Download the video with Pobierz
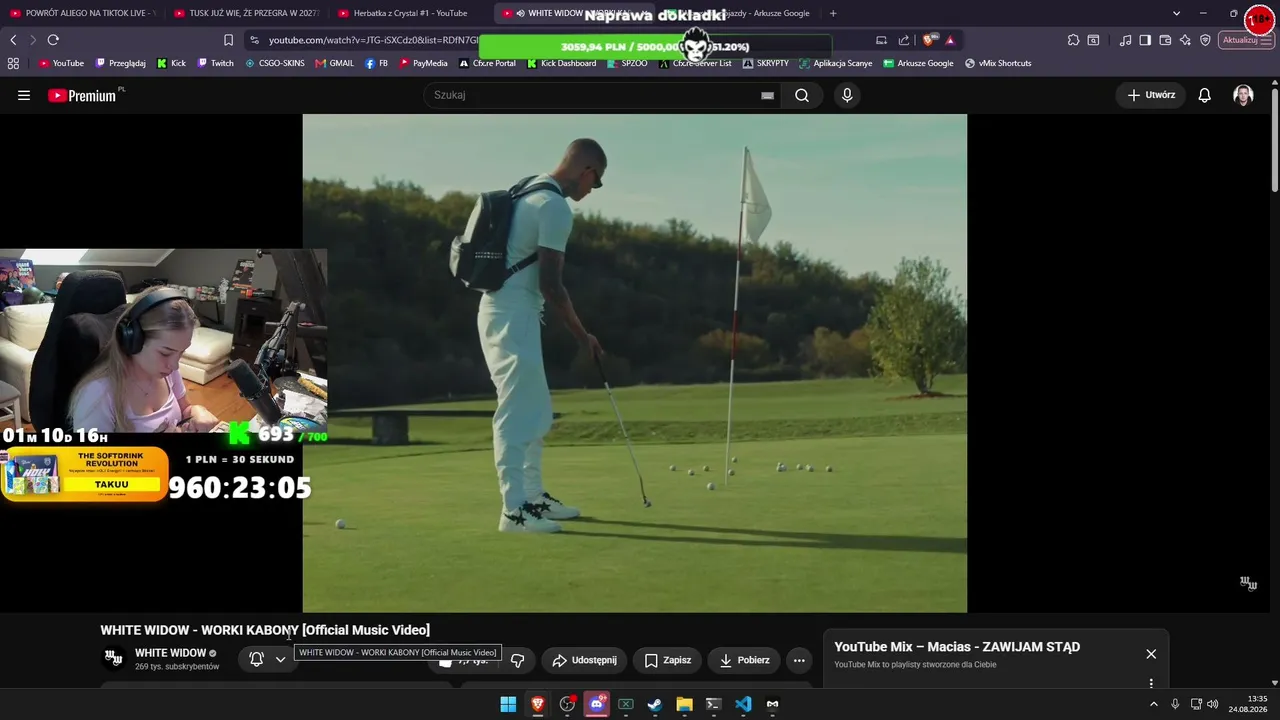The image size is (1280, 720). coord(745,660)
